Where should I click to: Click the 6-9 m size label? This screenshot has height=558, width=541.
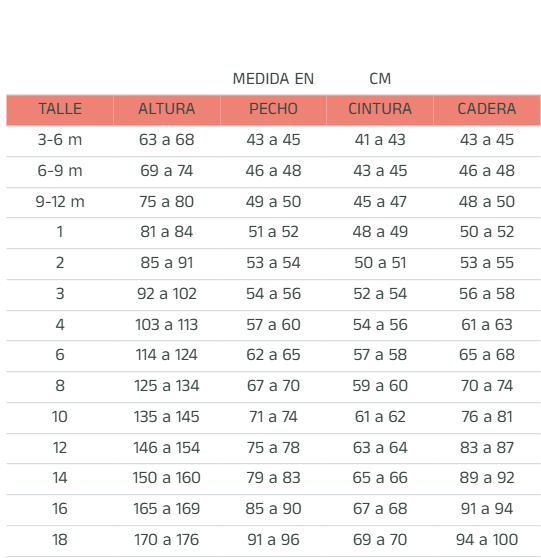pos(60,170)
